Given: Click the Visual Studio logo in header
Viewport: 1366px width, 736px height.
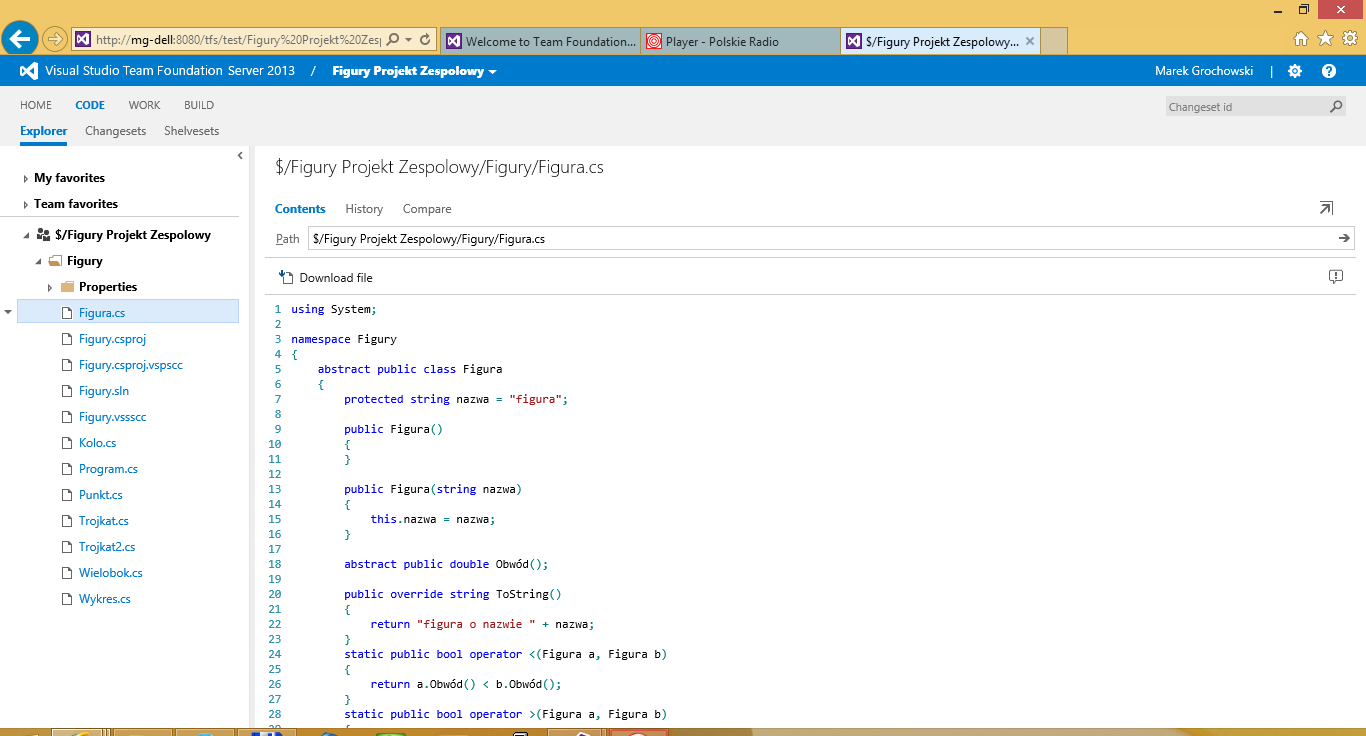Looking at the screenshot, I should (29, 71).
